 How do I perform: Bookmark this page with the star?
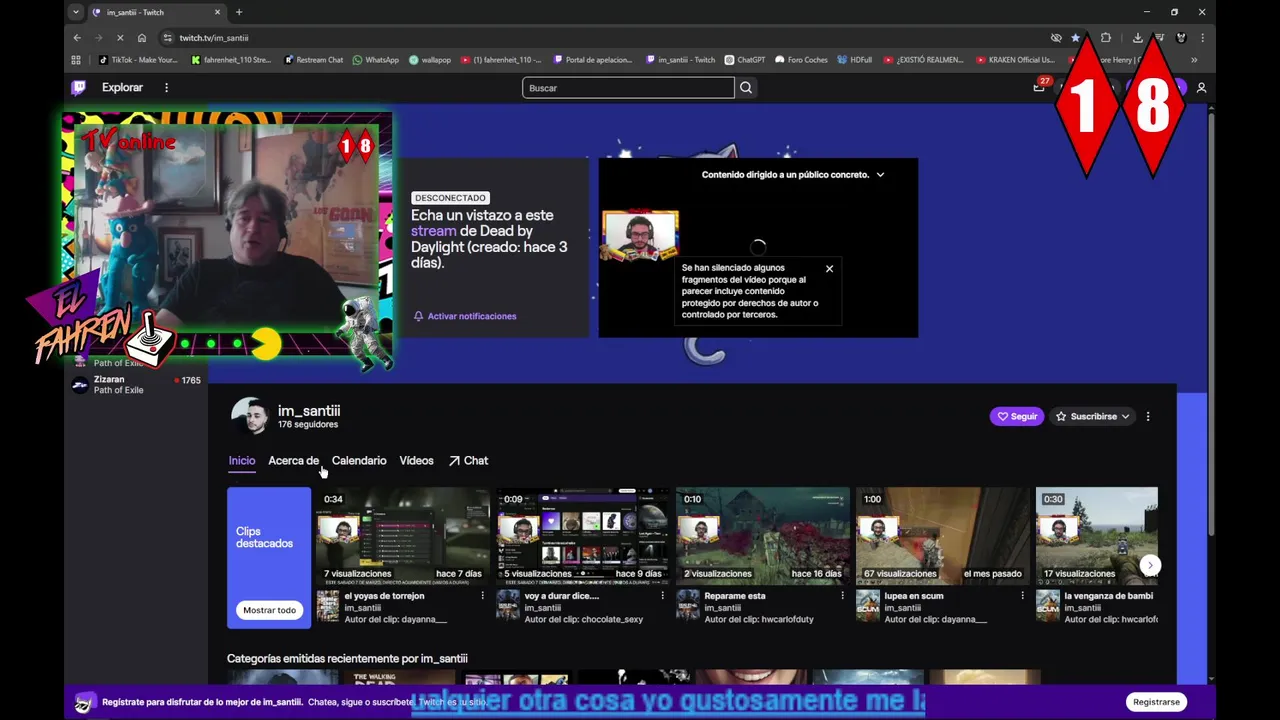tap(1076, 38)
